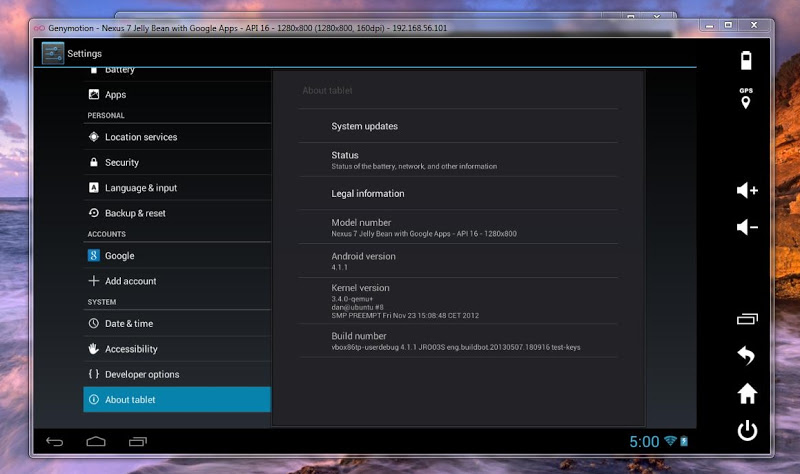Click the hand icon beside Accessibility
Screen dimensions: 800x474
94,348
